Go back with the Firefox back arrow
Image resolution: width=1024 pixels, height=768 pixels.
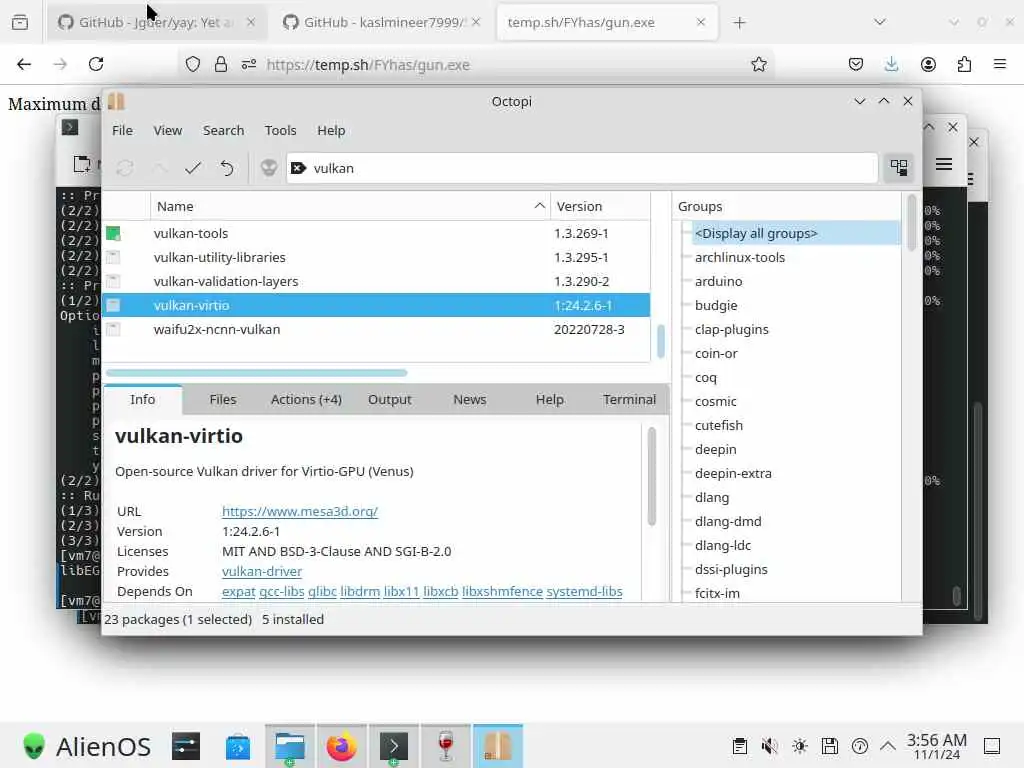tap(24, 64)
